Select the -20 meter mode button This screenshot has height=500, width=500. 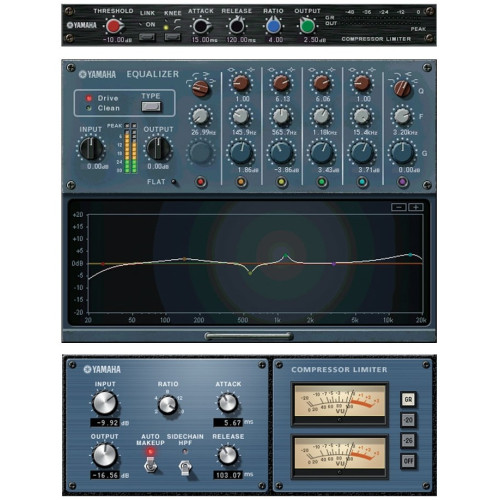point(408,420)
